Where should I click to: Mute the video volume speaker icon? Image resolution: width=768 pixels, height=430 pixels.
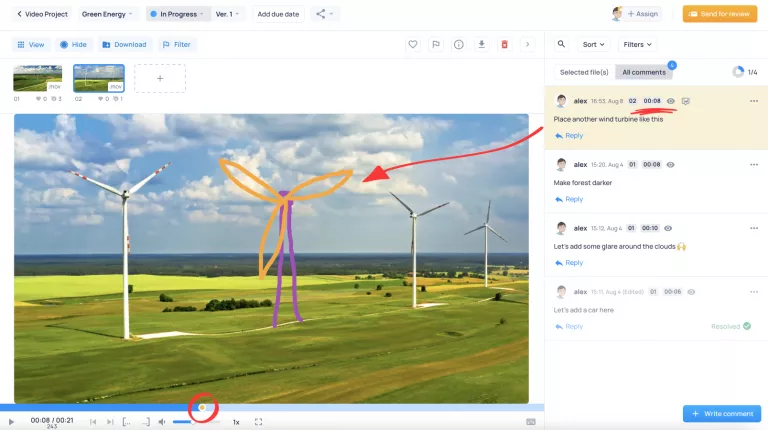(x=163, y=422)
